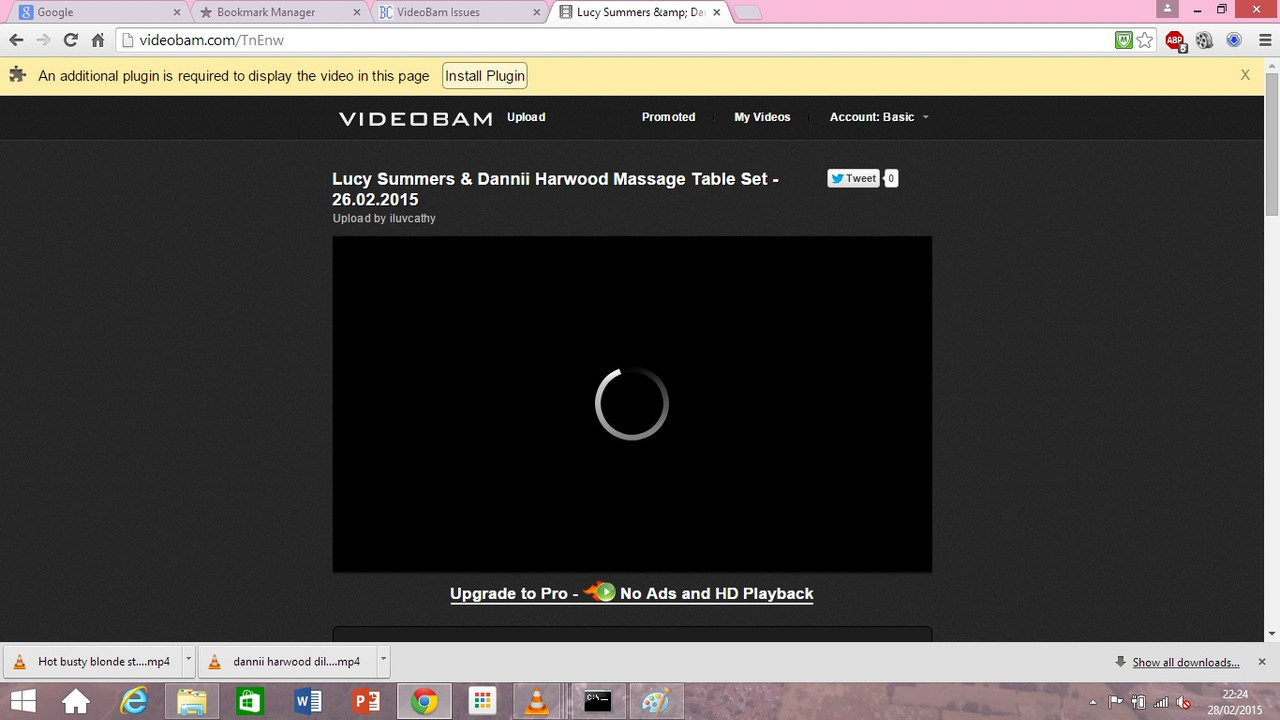The height and width of the screenshot is (720, 1280).
Task: Open the Adblock Plus extension icon
Action: point(1175,40)
